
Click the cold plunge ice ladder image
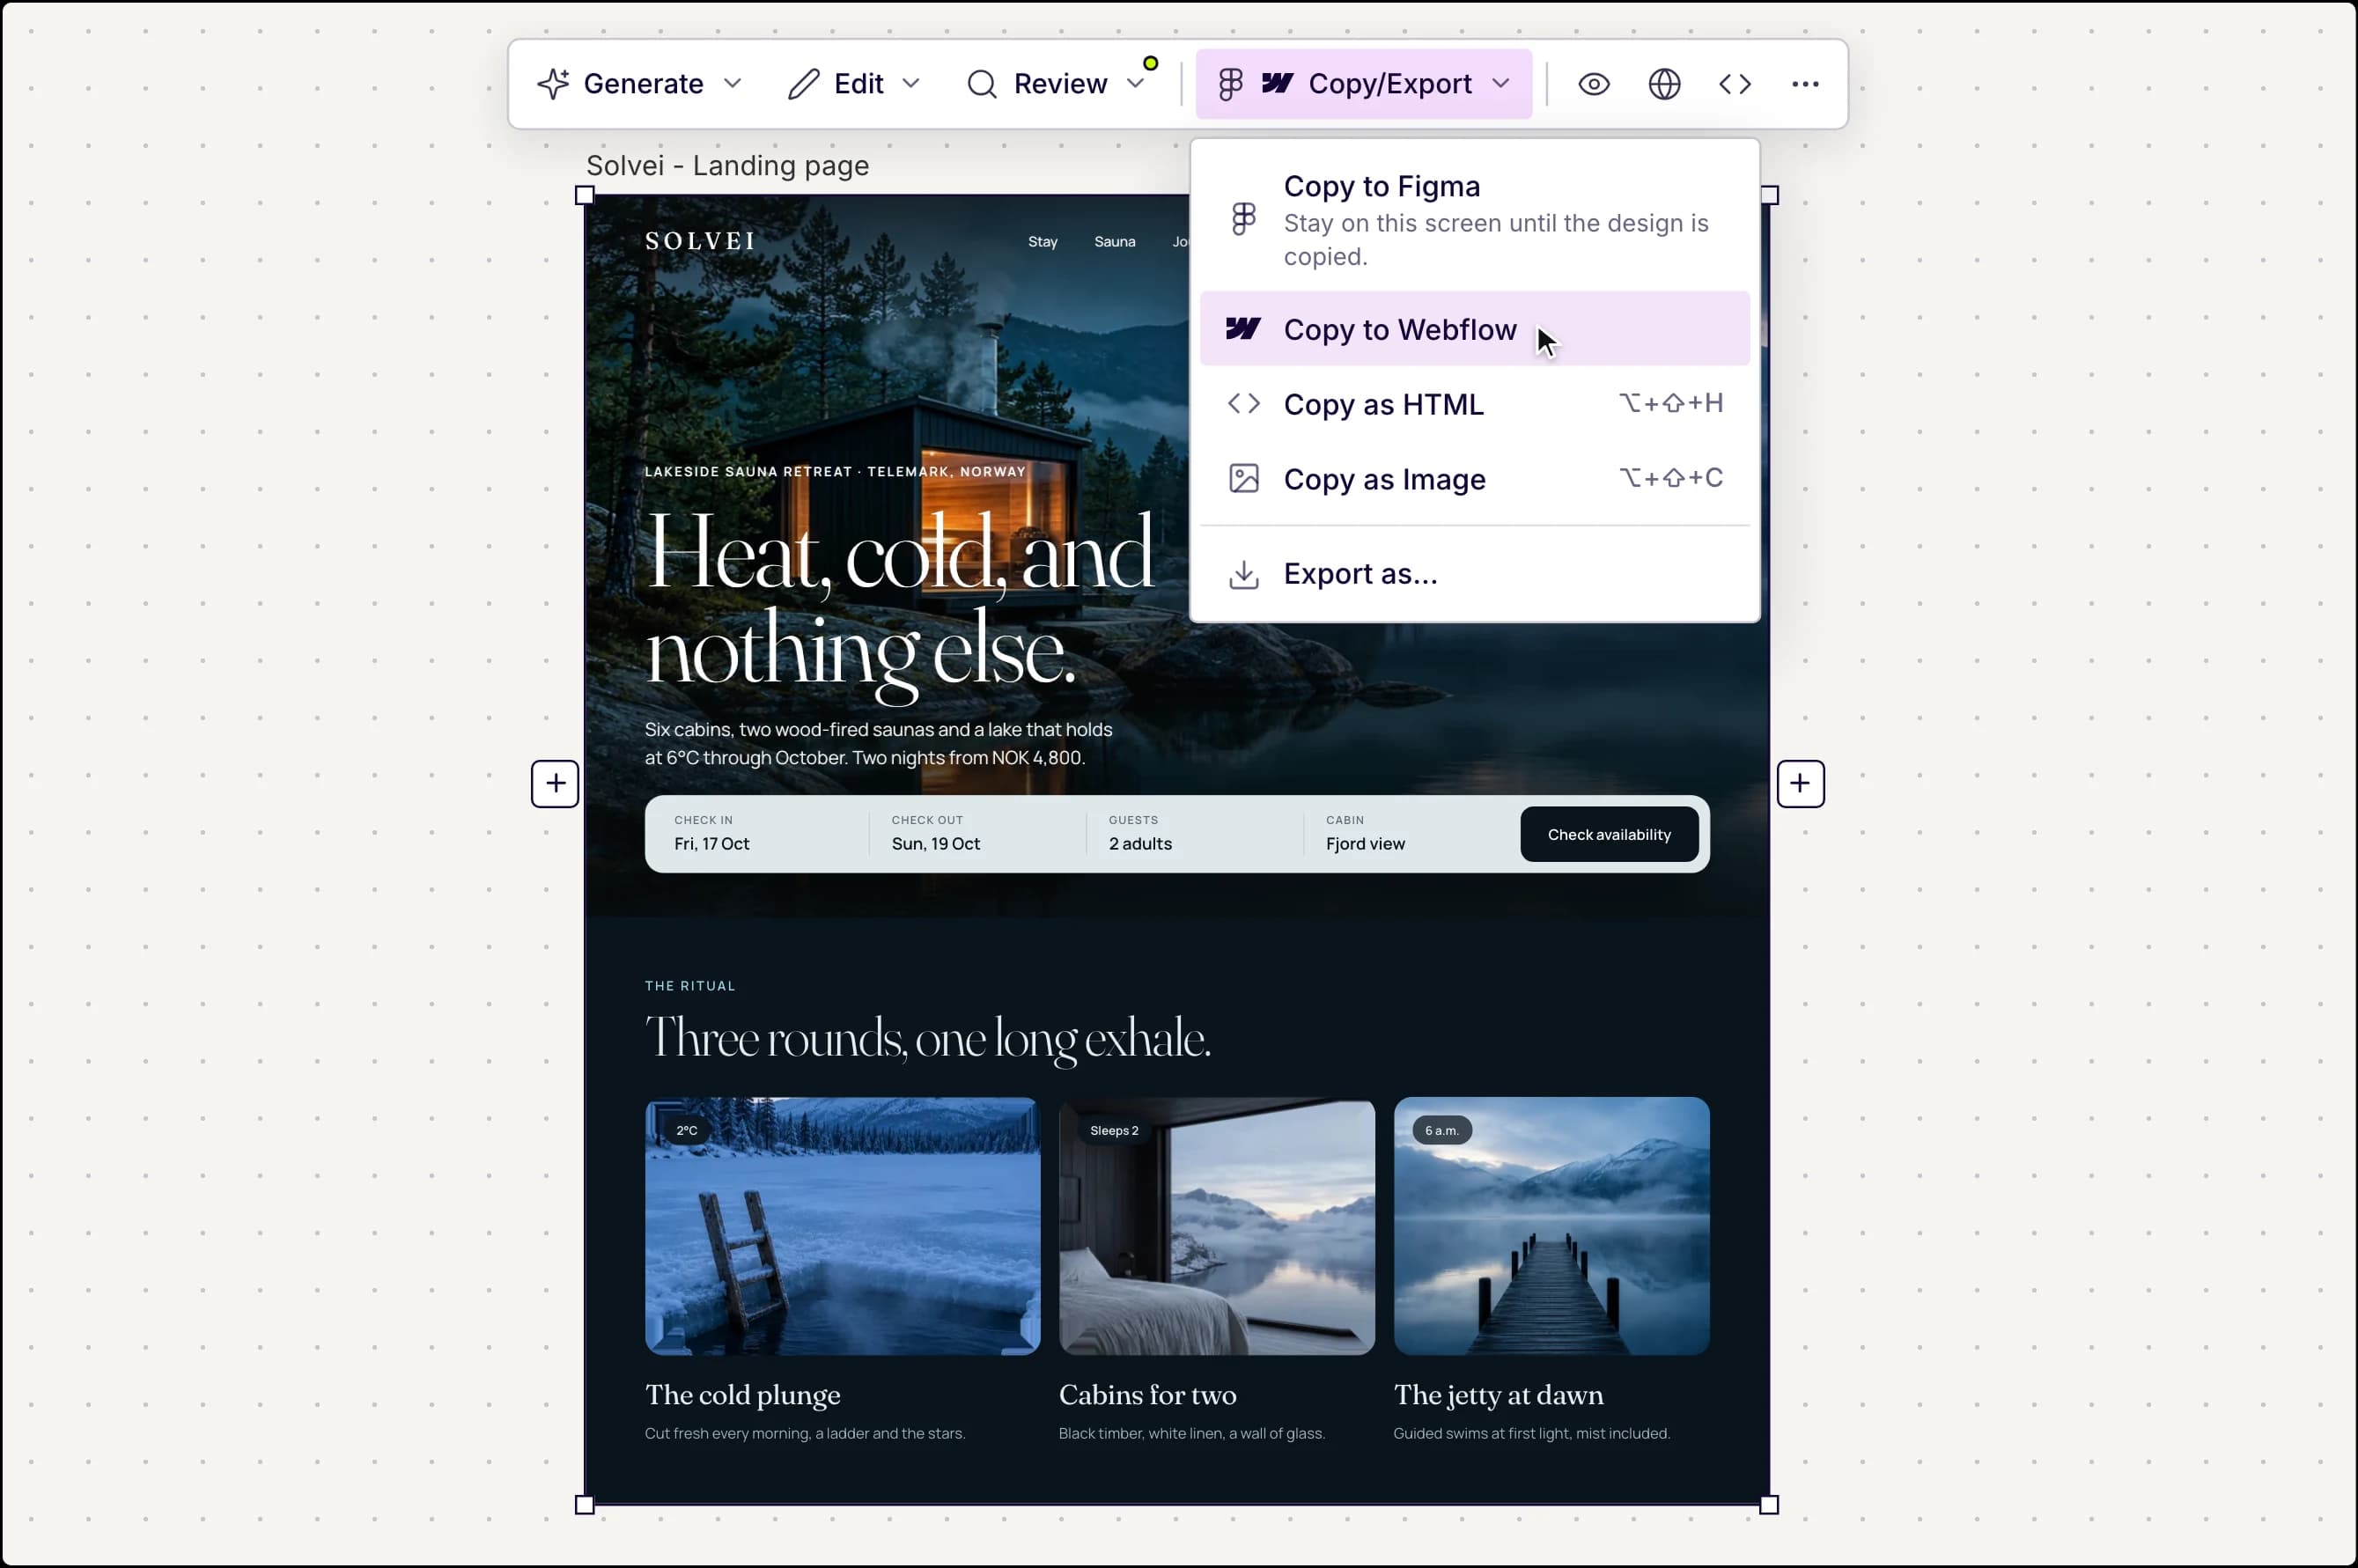coord(842,1226)
